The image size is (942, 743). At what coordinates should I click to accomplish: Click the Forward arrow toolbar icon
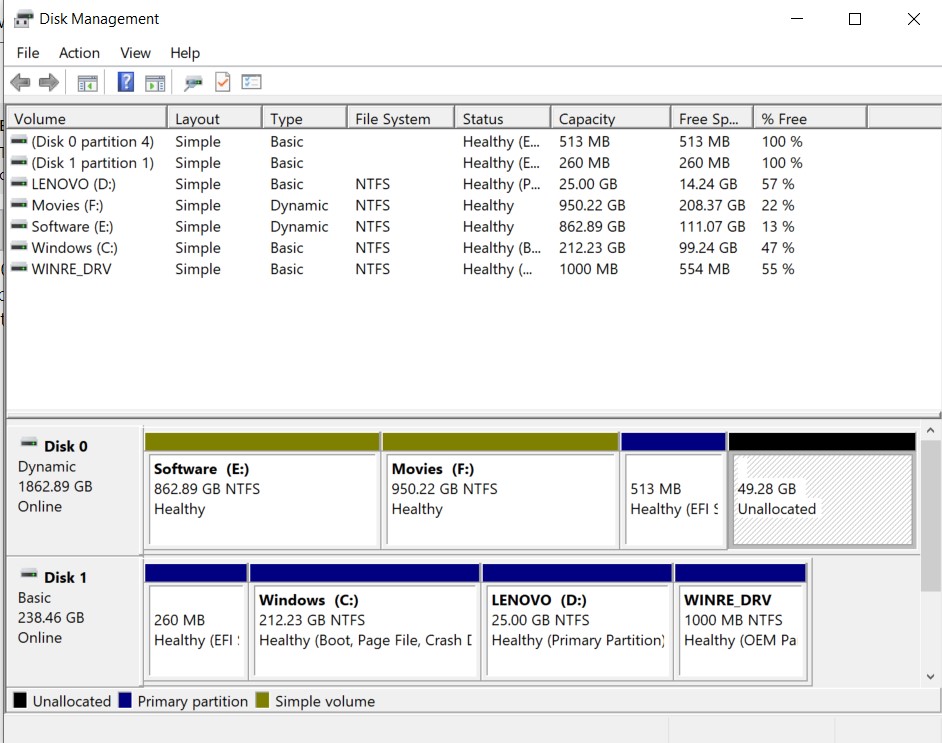pos(48,83)
